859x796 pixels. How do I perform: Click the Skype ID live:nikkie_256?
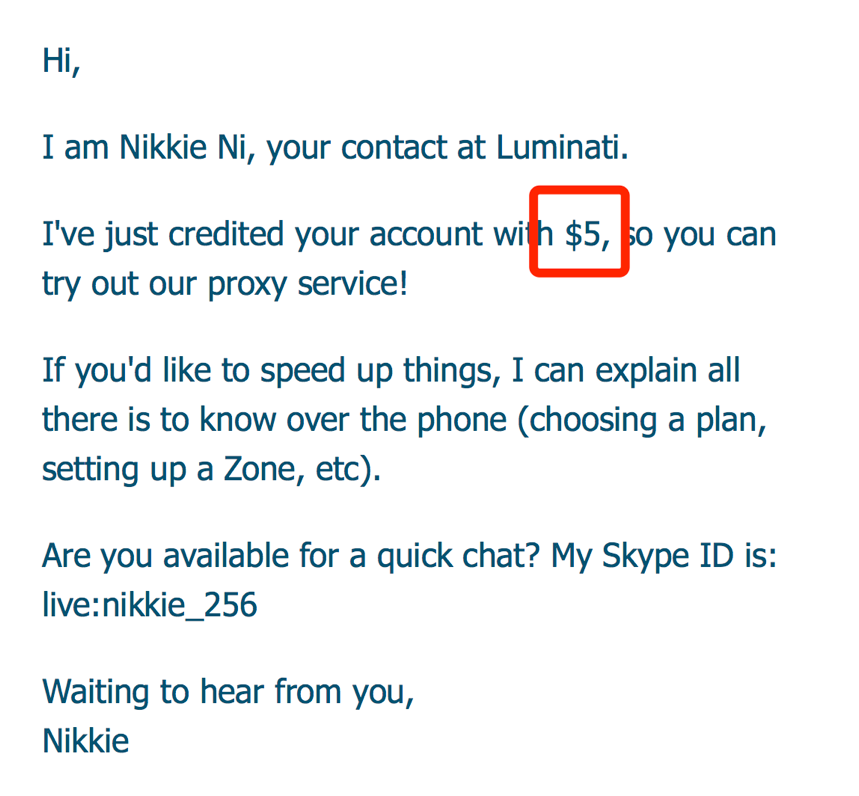(x=150, y=605)
